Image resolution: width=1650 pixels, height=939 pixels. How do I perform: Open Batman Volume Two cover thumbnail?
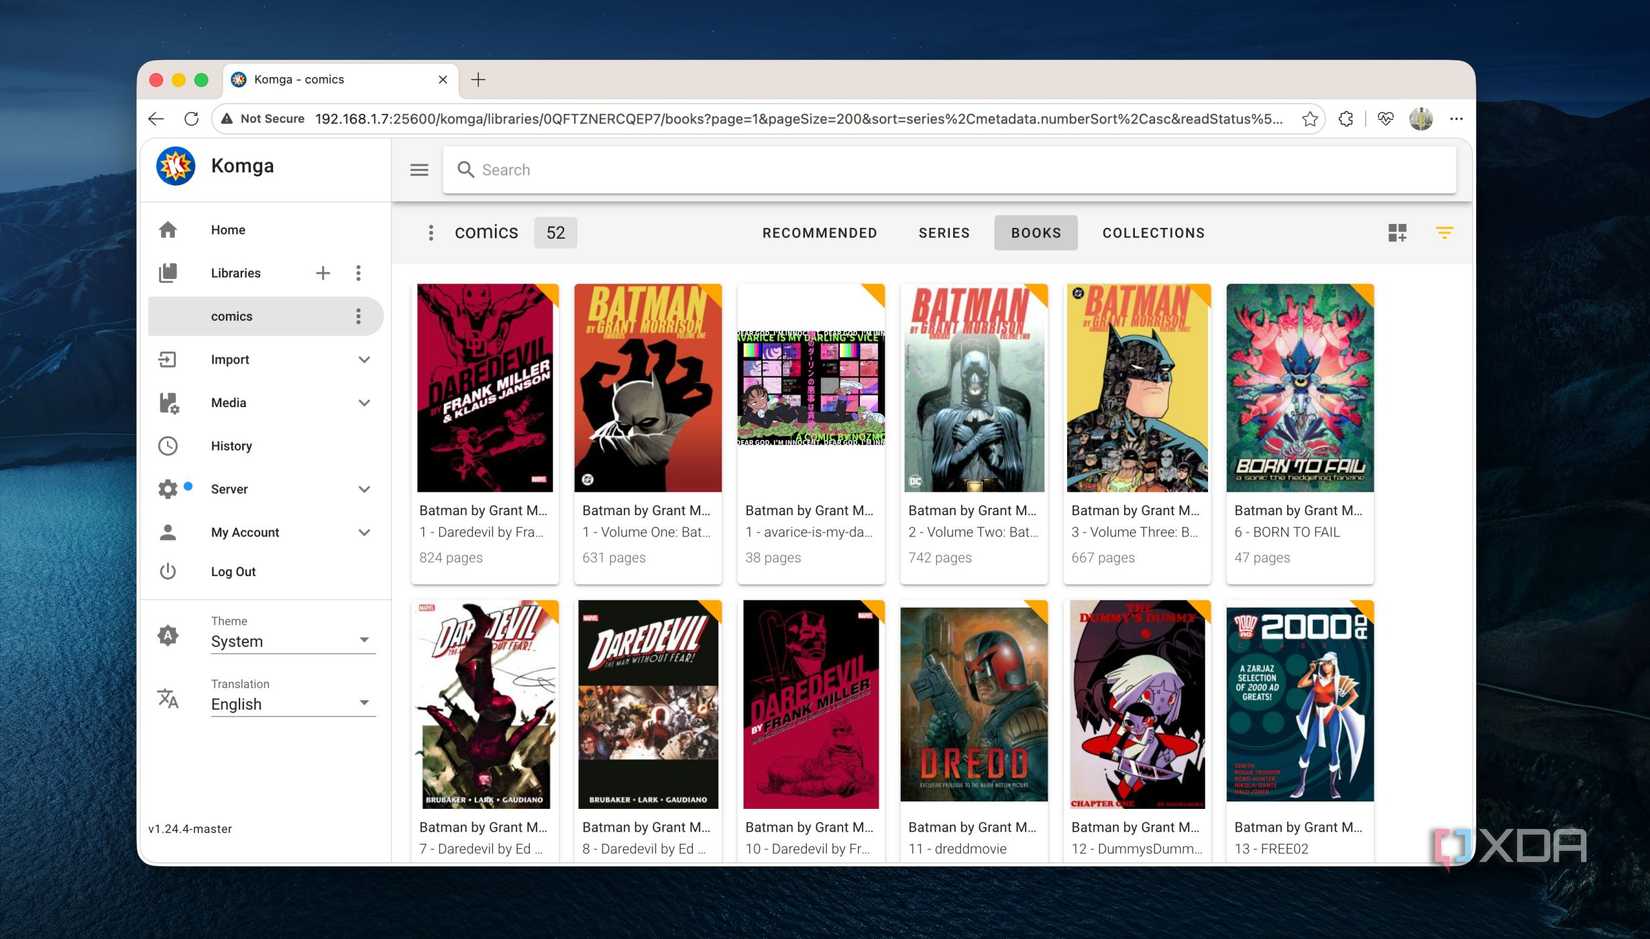[x=974, y=388]
